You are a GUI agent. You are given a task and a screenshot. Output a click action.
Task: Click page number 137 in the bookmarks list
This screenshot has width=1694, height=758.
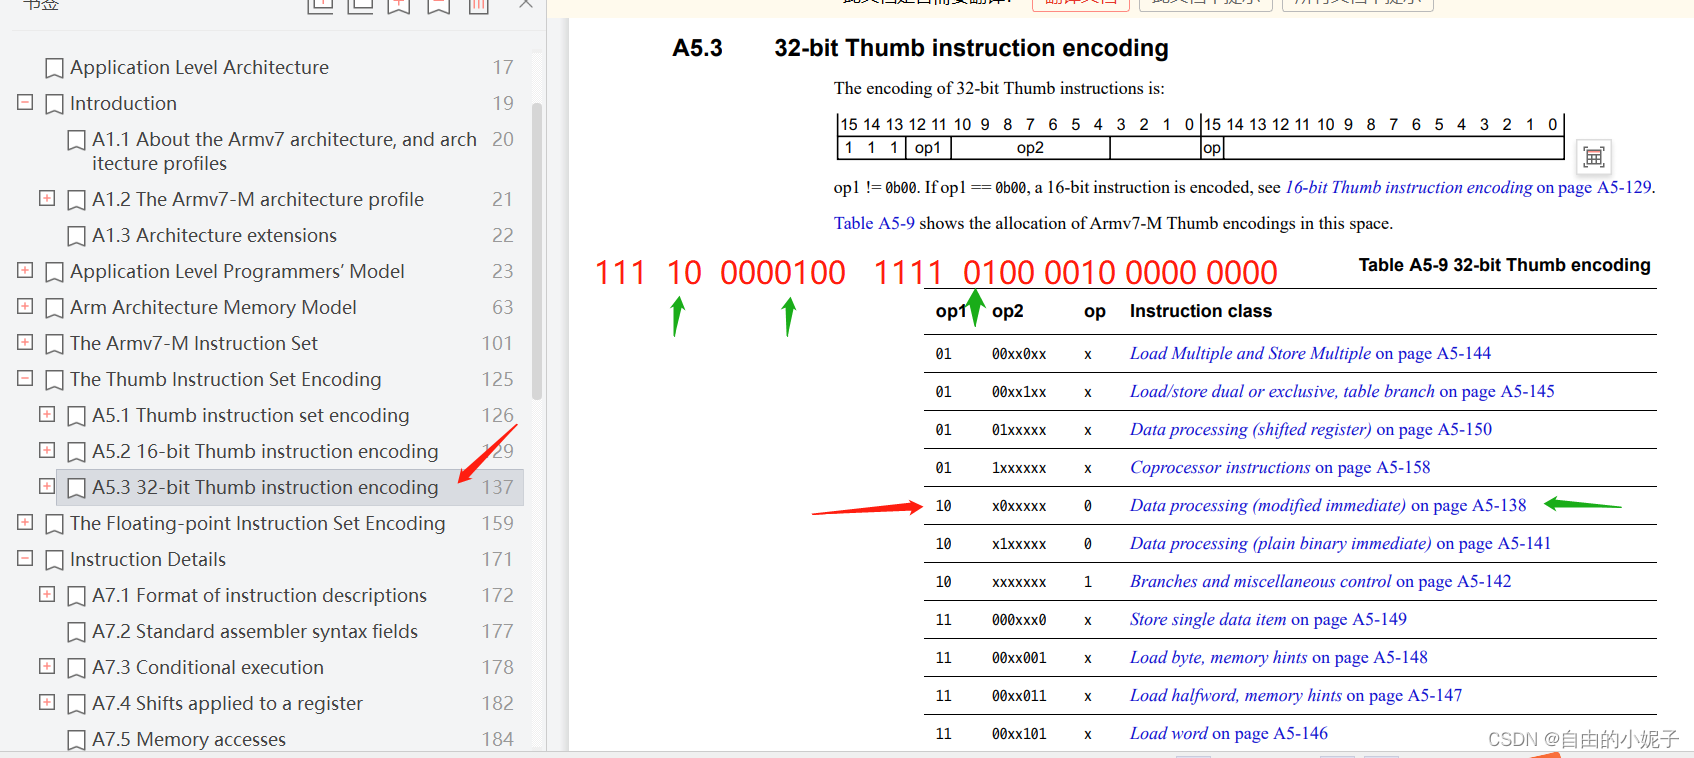click(x=498, y=487)
